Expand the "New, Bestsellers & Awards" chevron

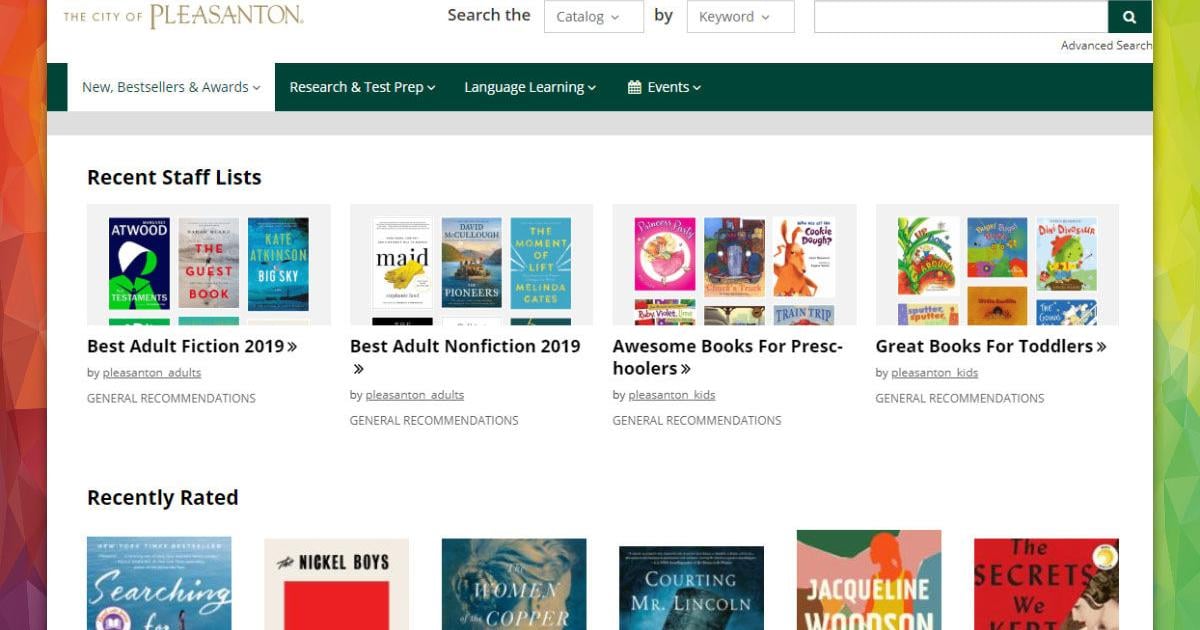[x=256, y=87]
